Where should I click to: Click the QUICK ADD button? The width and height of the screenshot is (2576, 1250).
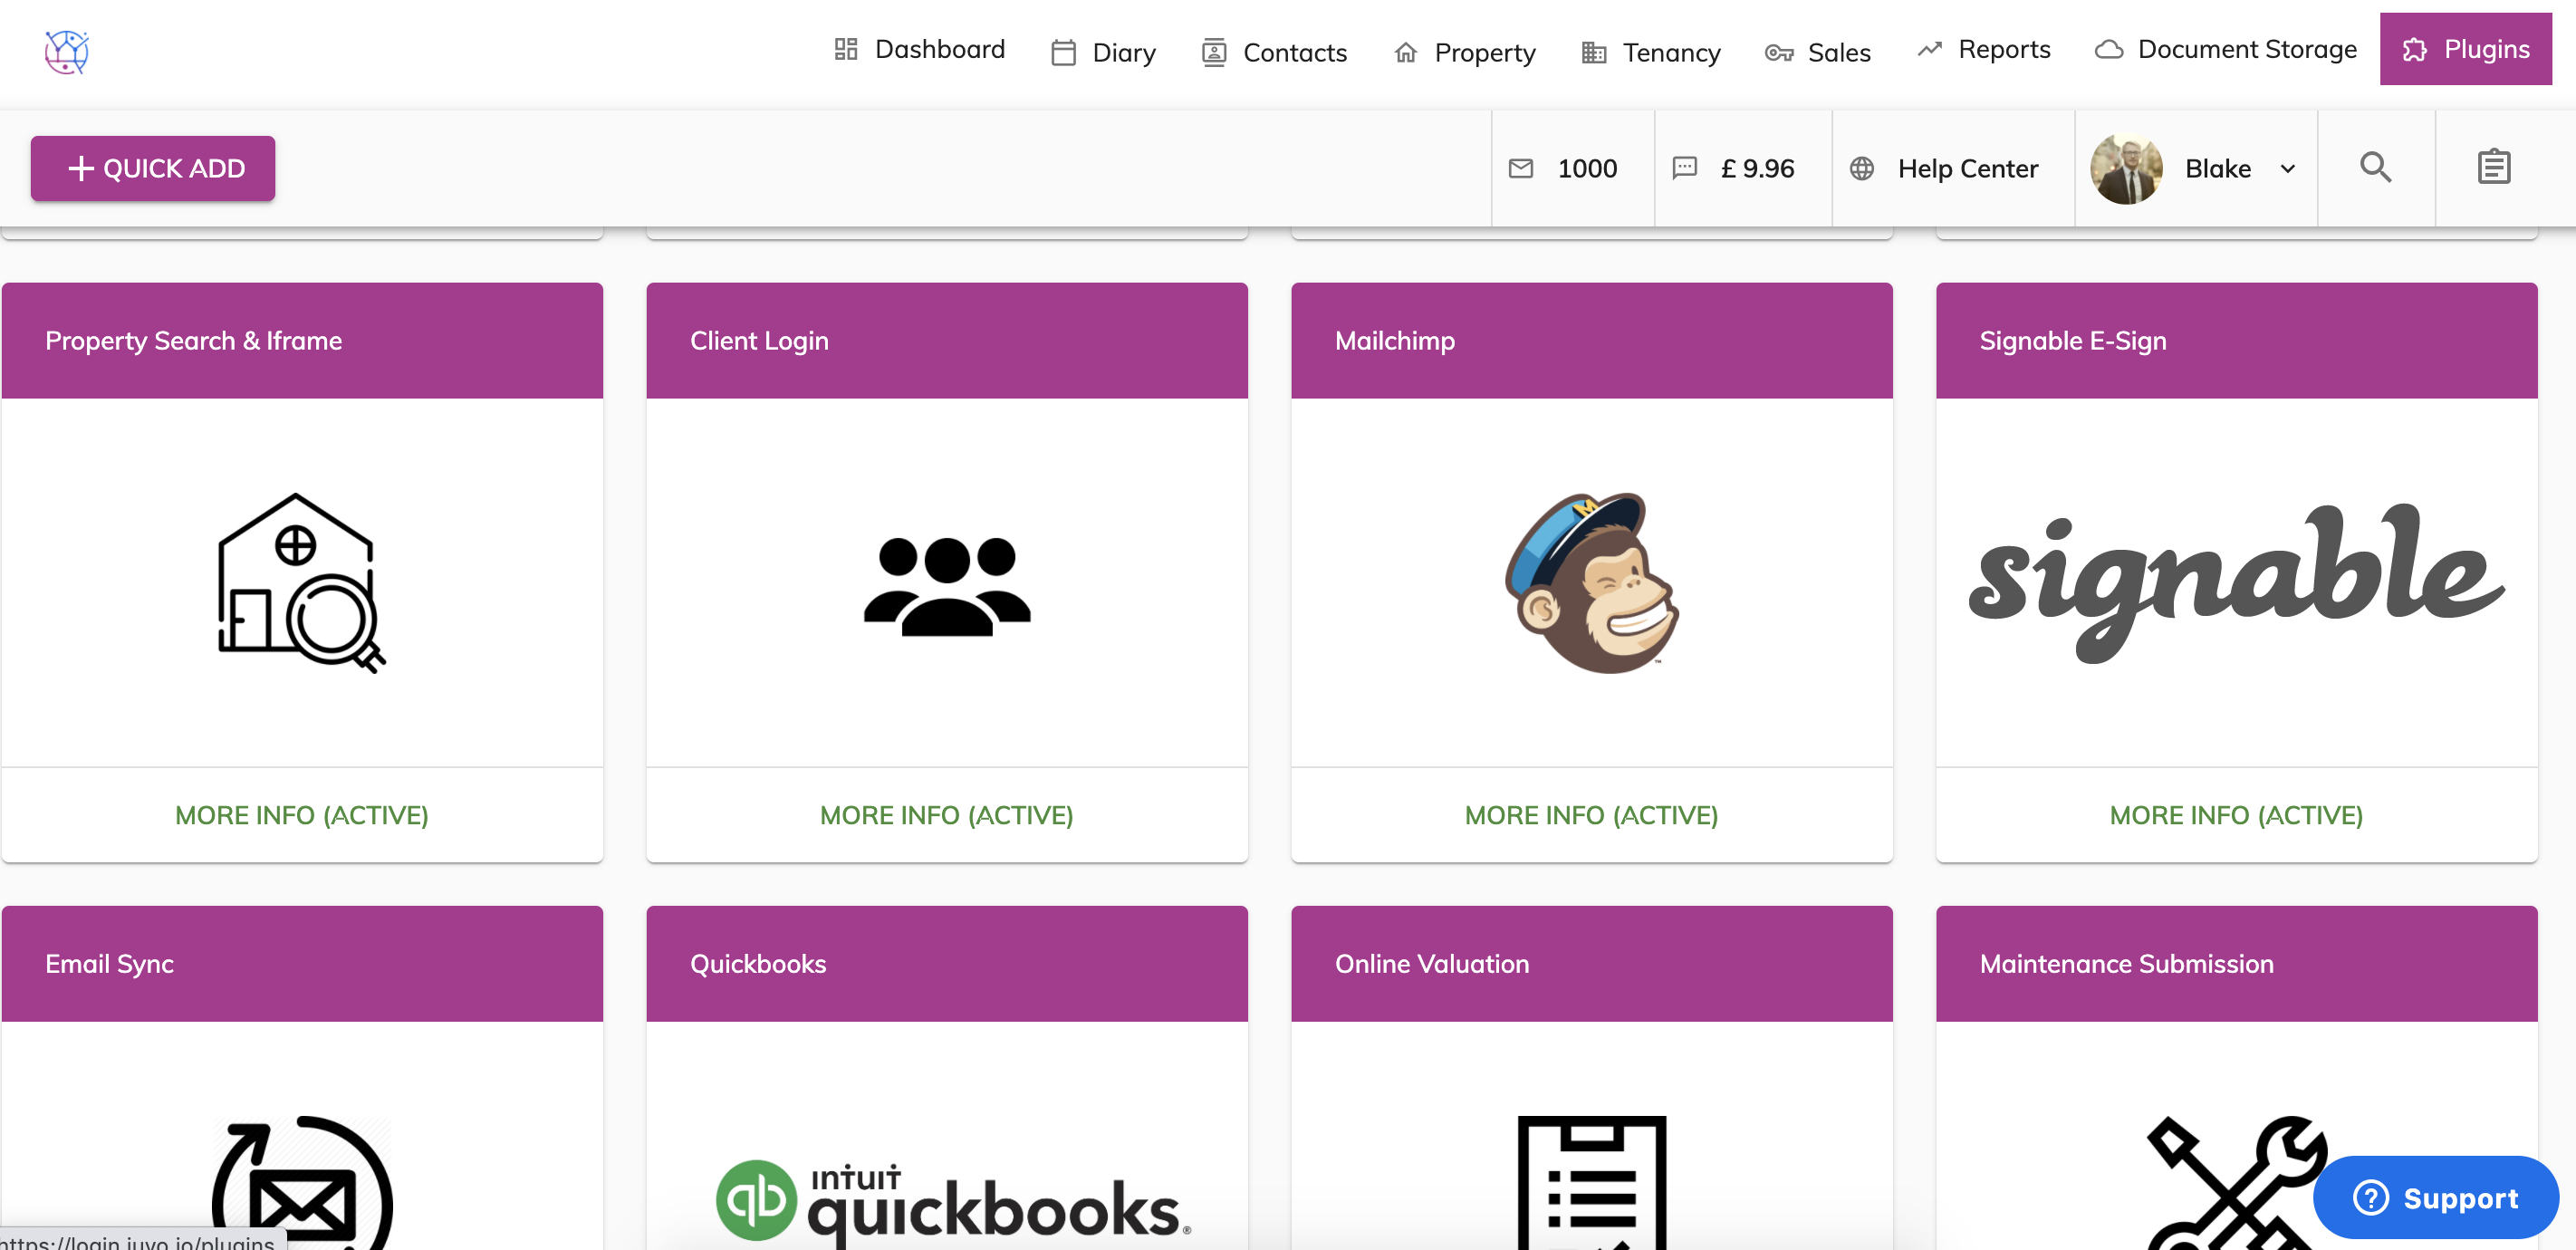tap(153, 168)
